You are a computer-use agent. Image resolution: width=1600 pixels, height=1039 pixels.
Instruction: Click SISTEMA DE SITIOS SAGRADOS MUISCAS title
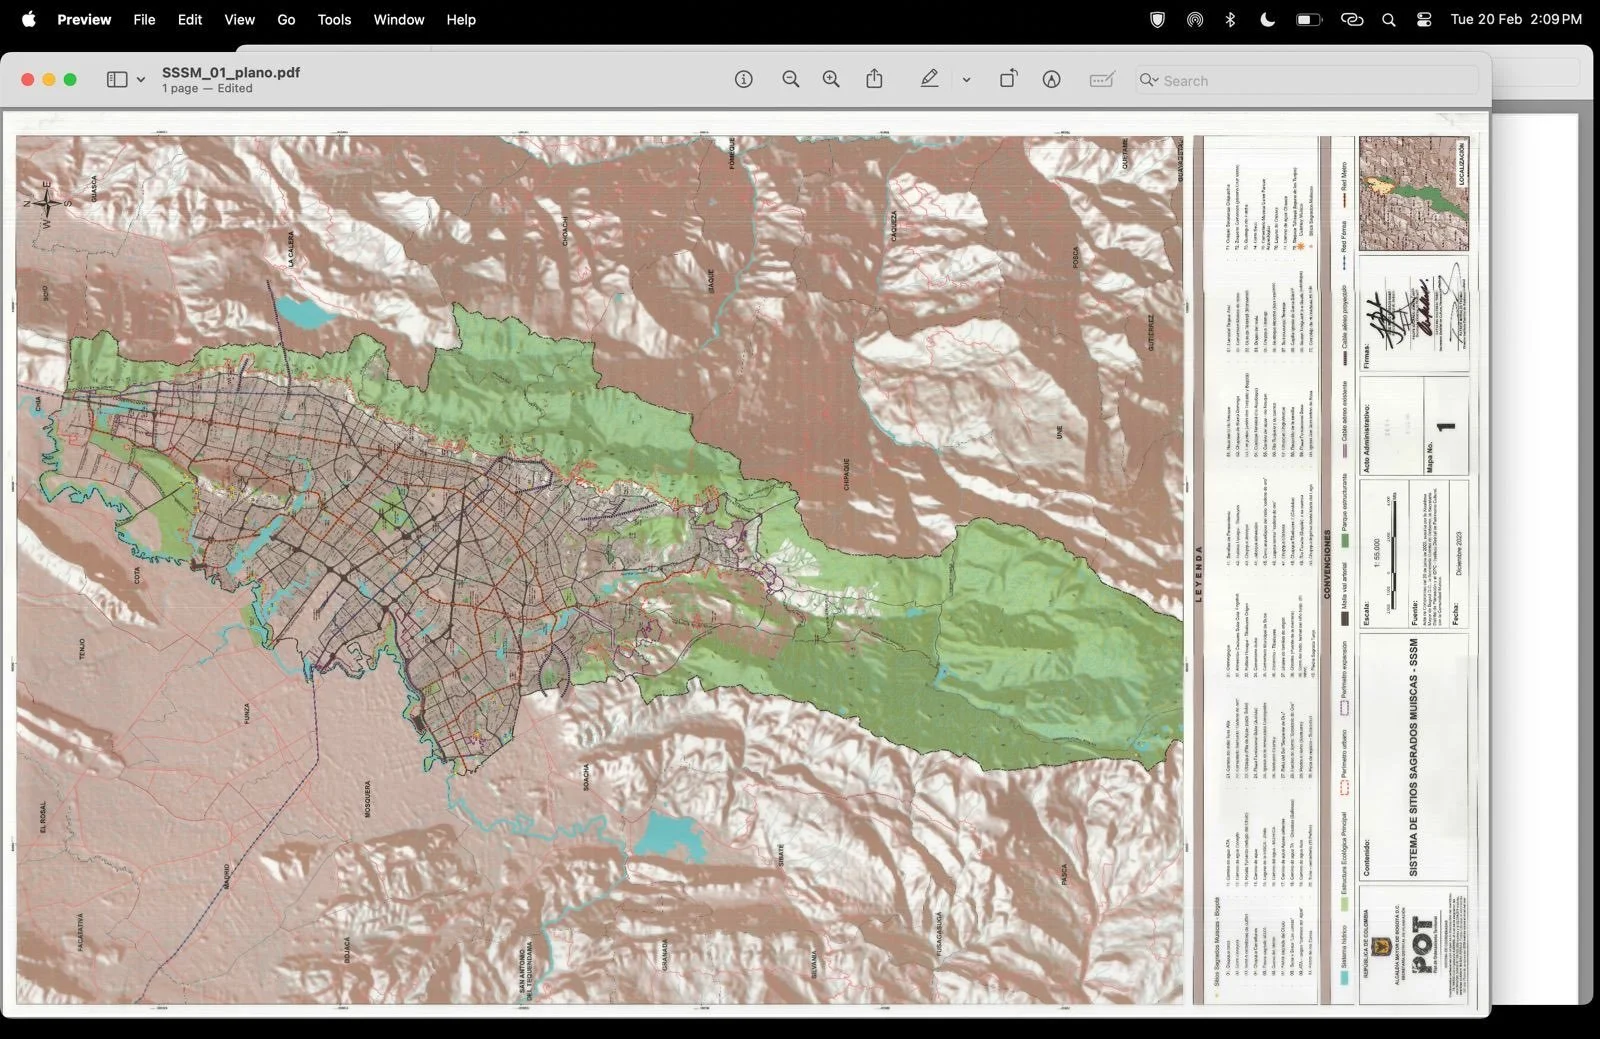1414,758
